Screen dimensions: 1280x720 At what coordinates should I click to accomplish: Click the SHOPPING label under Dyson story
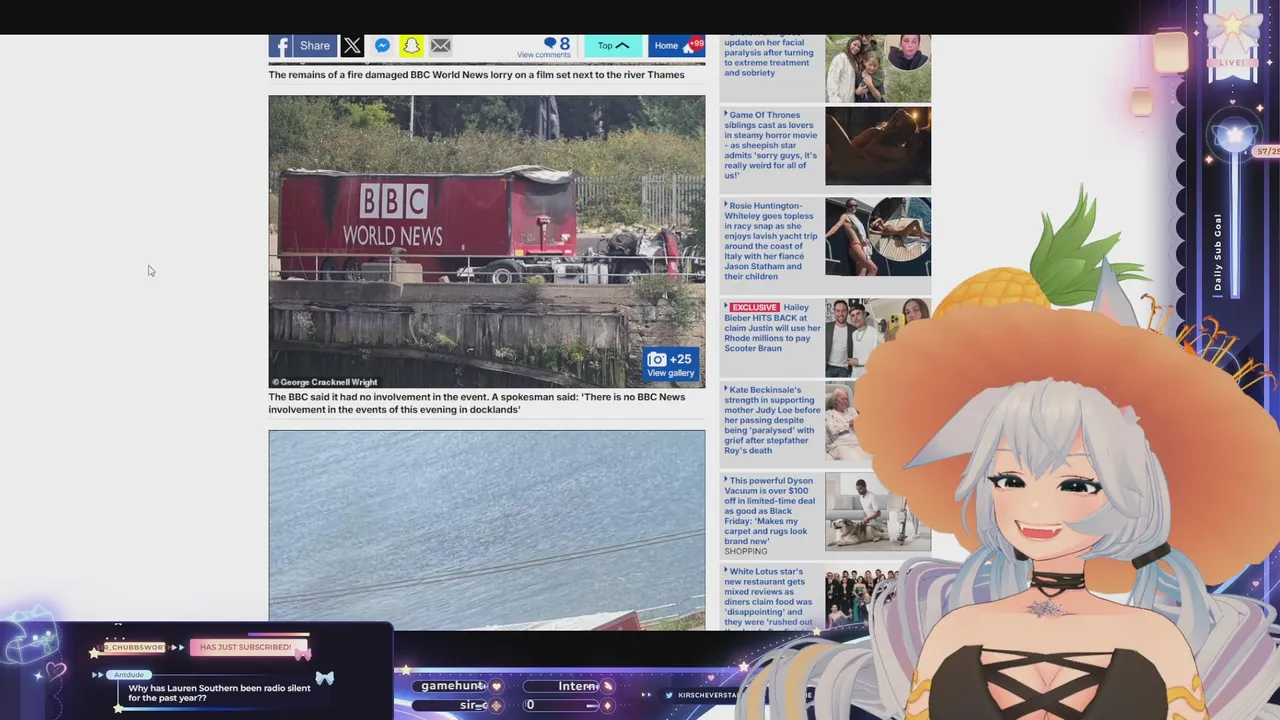[x=746, y=551]
